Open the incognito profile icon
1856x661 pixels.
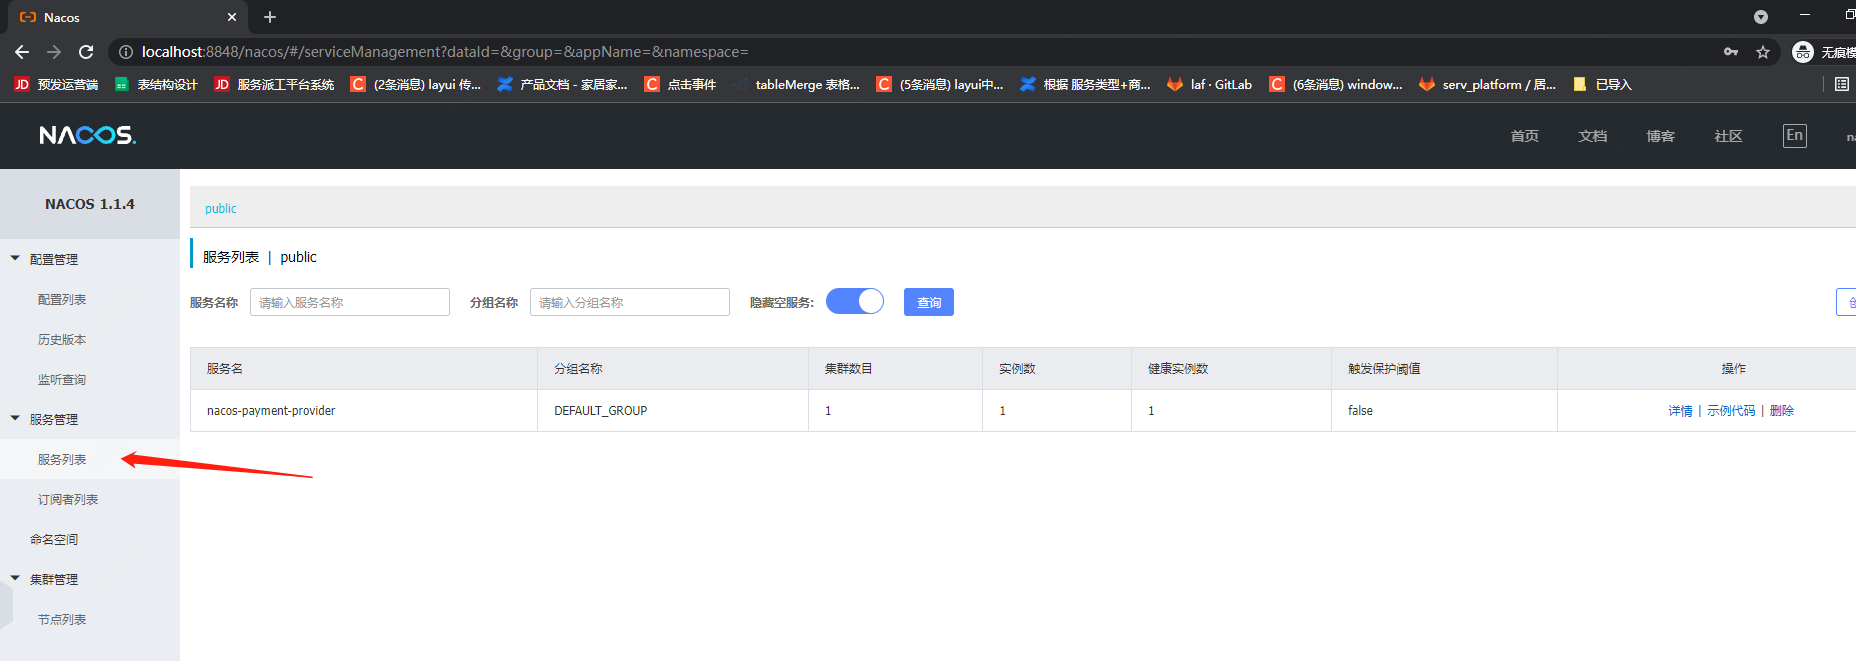pos(1803,52)
